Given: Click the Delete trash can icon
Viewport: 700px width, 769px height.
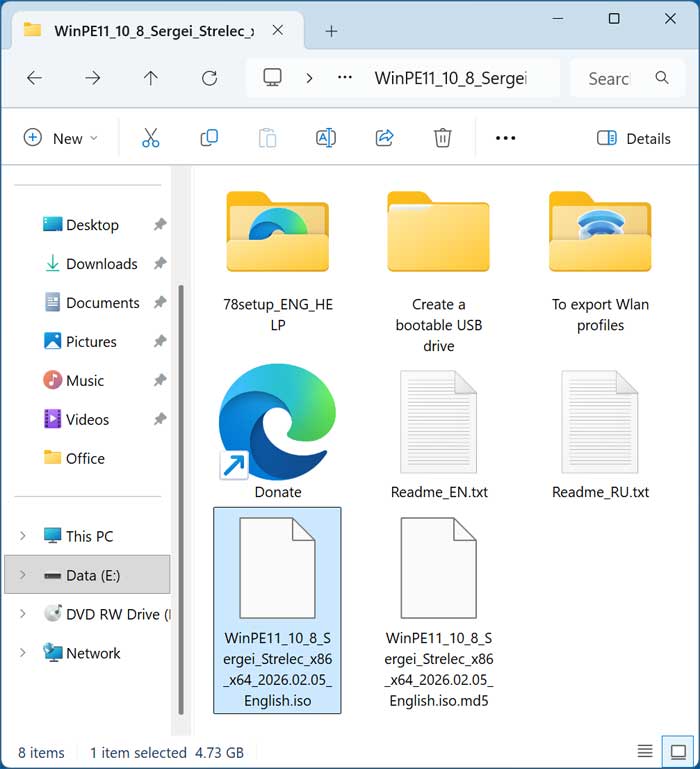Looking at the screenshot, I should tap(442, 138).
